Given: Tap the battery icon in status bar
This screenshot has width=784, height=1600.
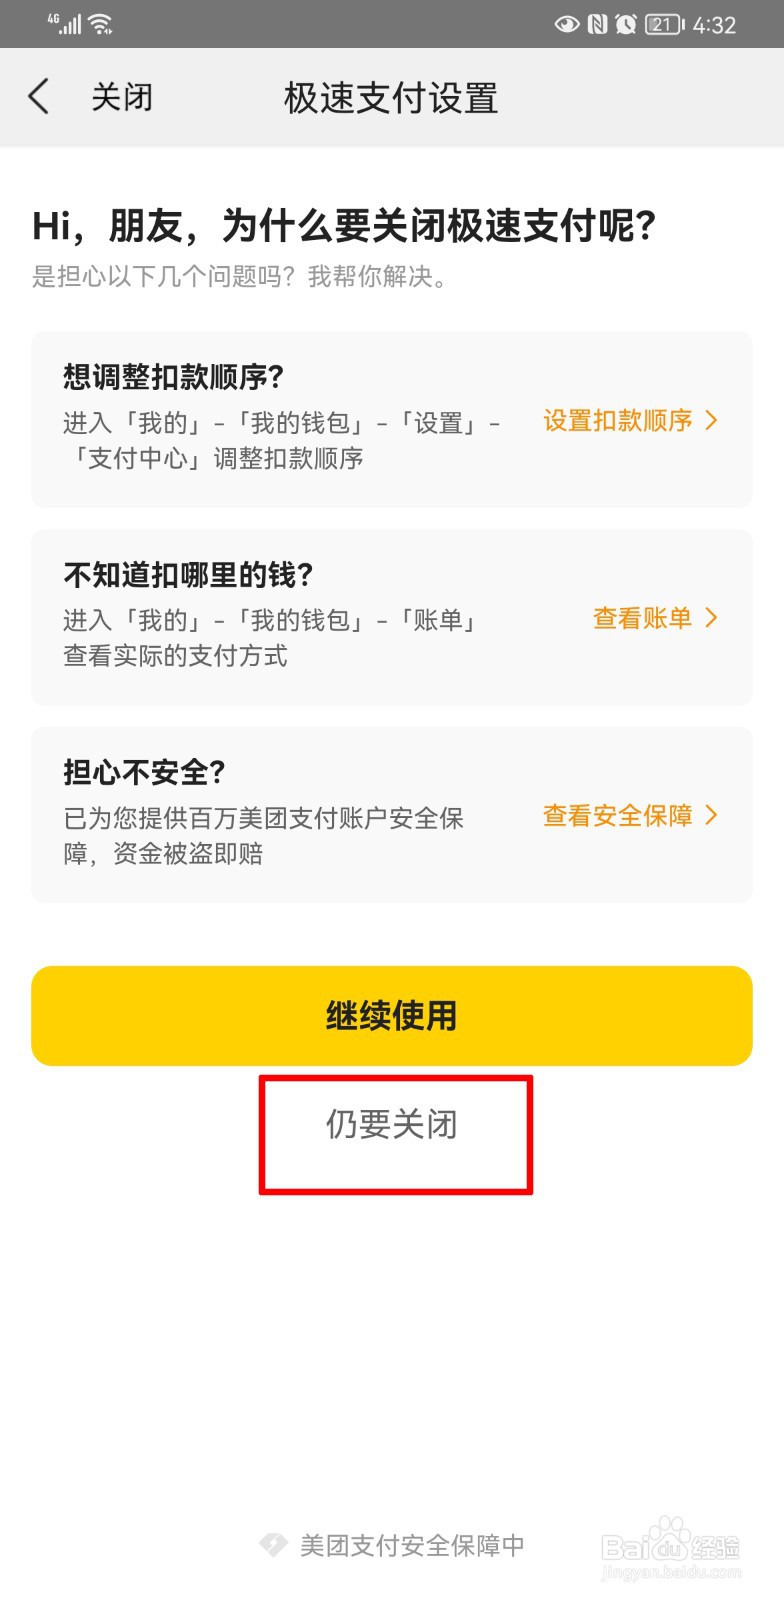Looking at the screenshot, I should click(665, 25).
